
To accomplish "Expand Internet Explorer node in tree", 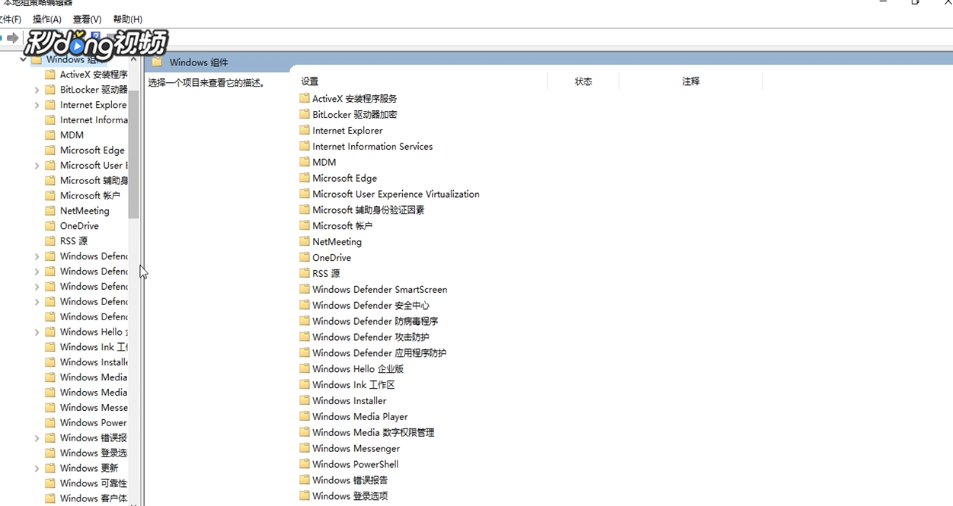I will tap(36, 105).
